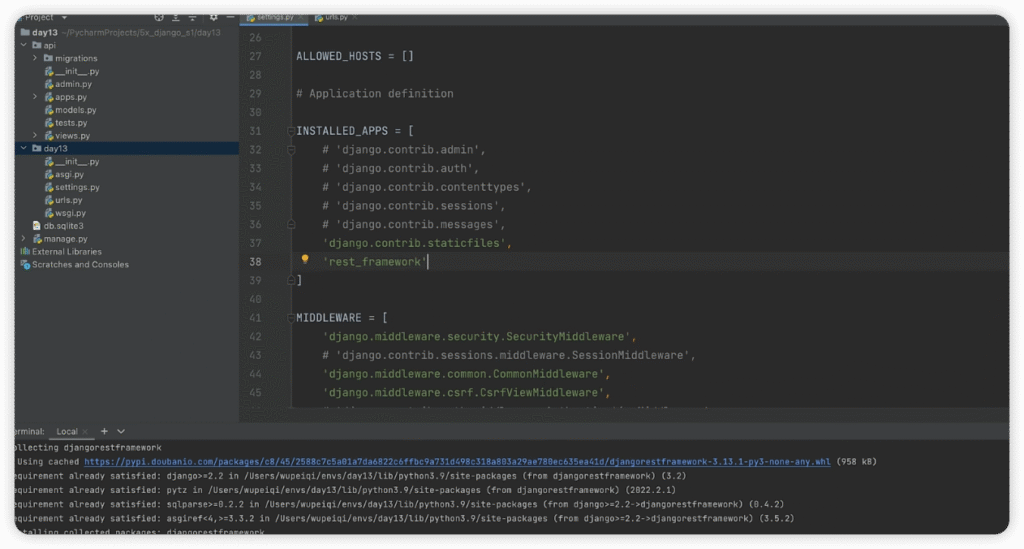Toggle the fold marker beside MIDDLEWARE line

(x=291, y=318)
